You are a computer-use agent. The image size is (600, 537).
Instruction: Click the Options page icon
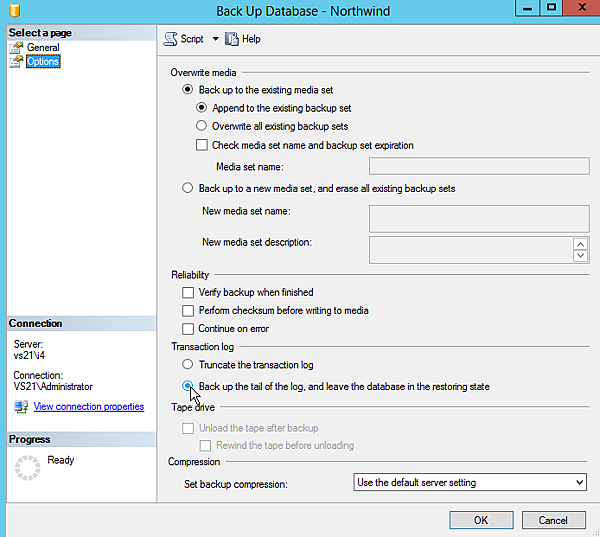[x=16, y=61]
